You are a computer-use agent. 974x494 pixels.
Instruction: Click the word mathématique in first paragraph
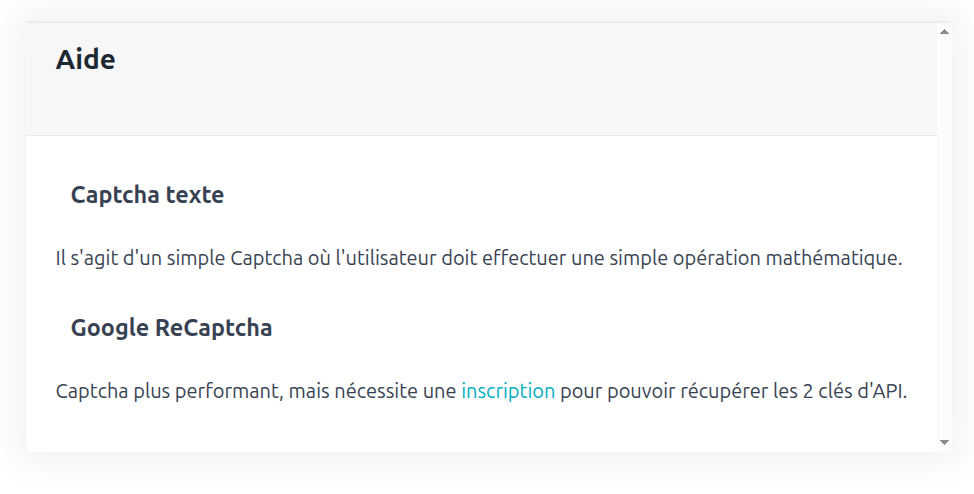pyautogui.click(x=834, y=258)
